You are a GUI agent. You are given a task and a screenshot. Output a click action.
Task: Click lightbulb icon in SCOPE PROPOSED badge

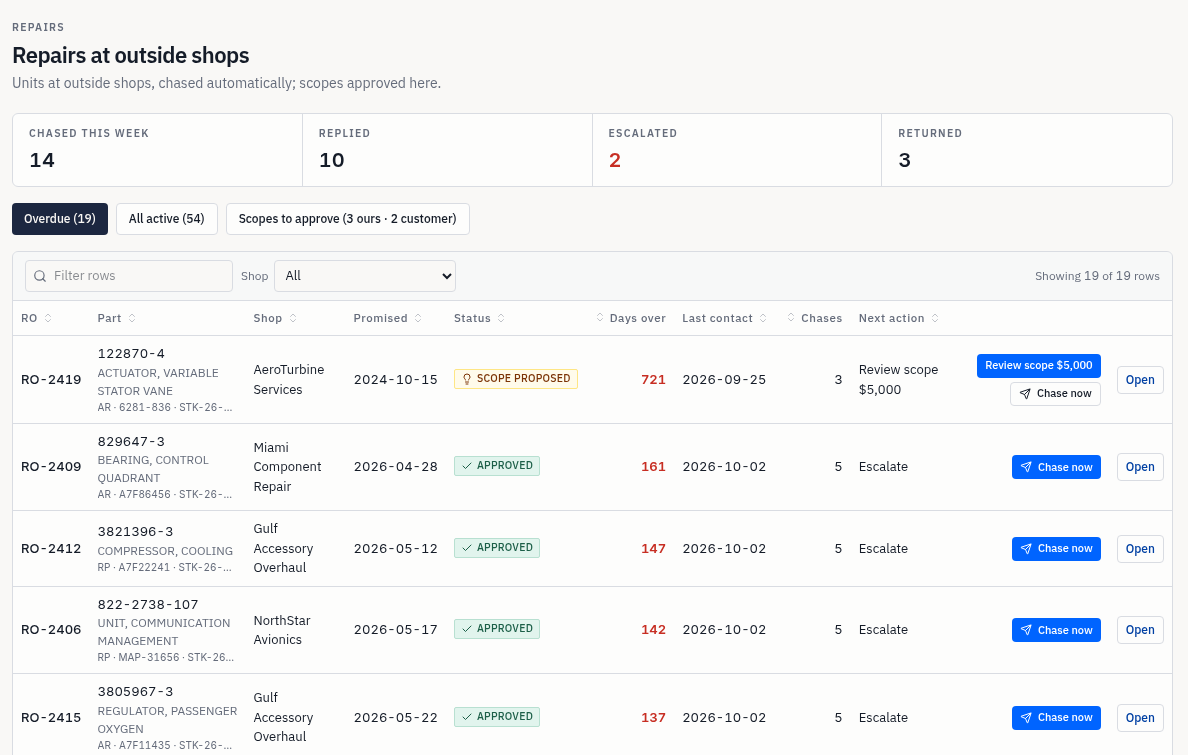[x=467, y=379]
